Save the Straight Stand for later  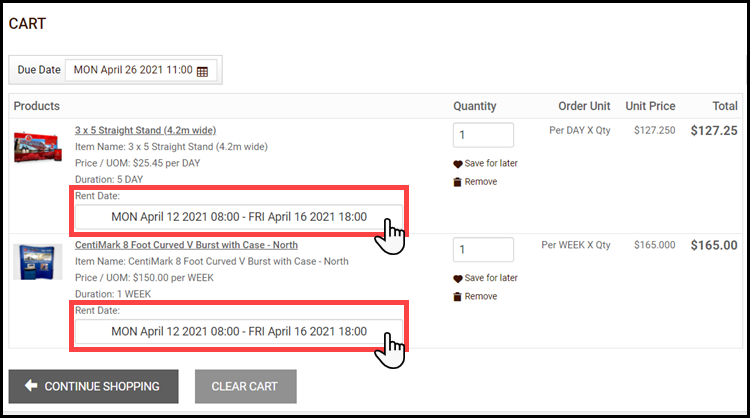coord(490,163)
